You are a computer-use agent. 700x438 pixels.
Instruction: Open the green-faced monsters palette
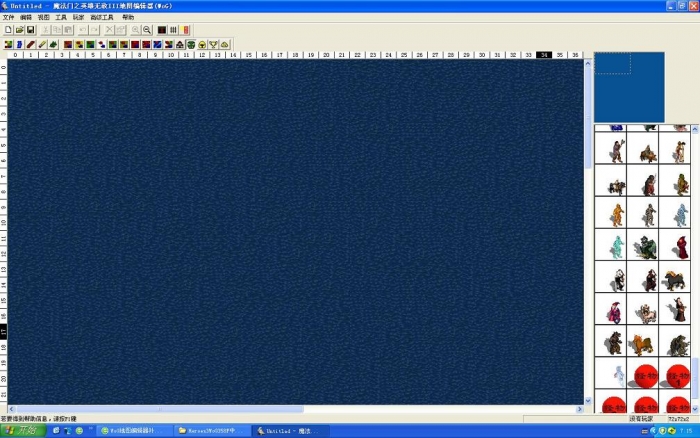[x=191, y=44]
